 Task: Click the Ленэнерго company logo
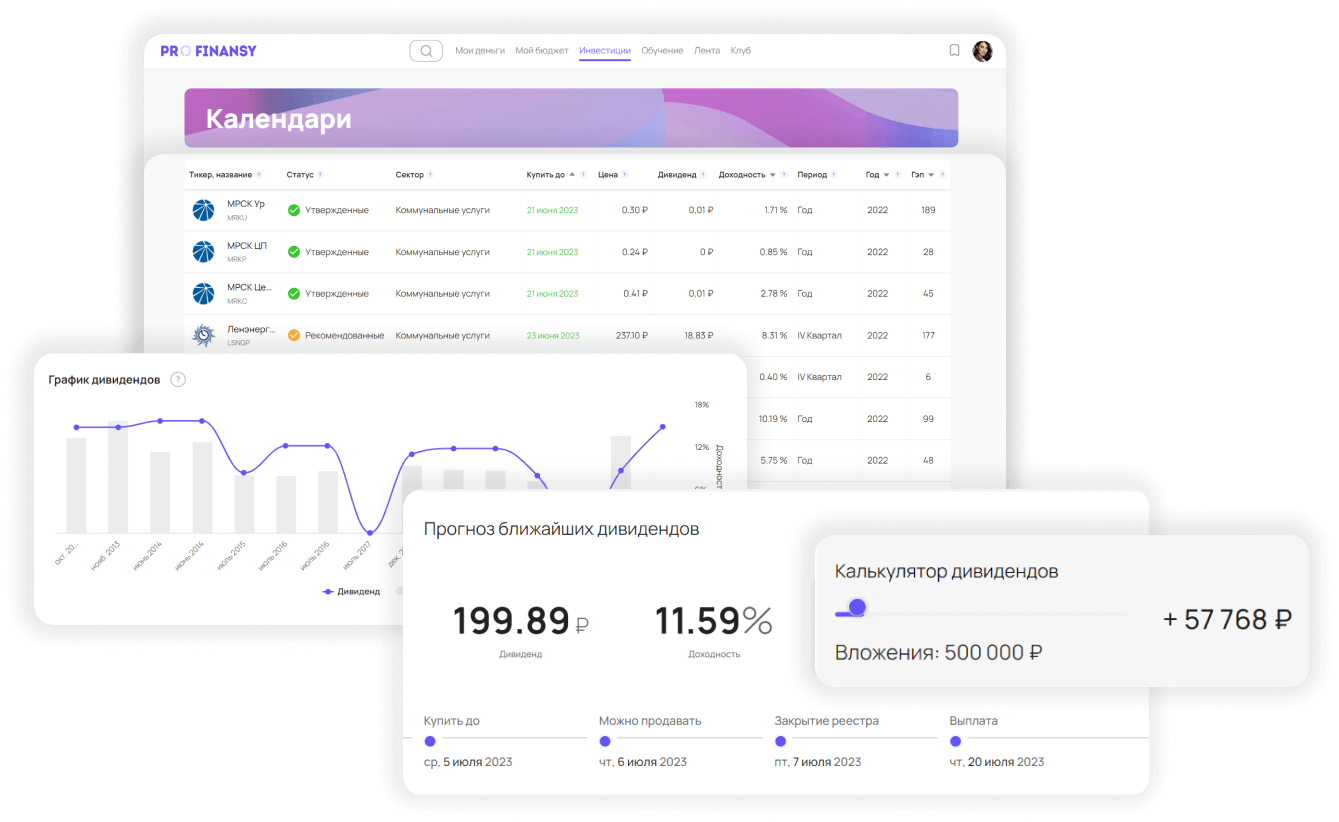204,336
